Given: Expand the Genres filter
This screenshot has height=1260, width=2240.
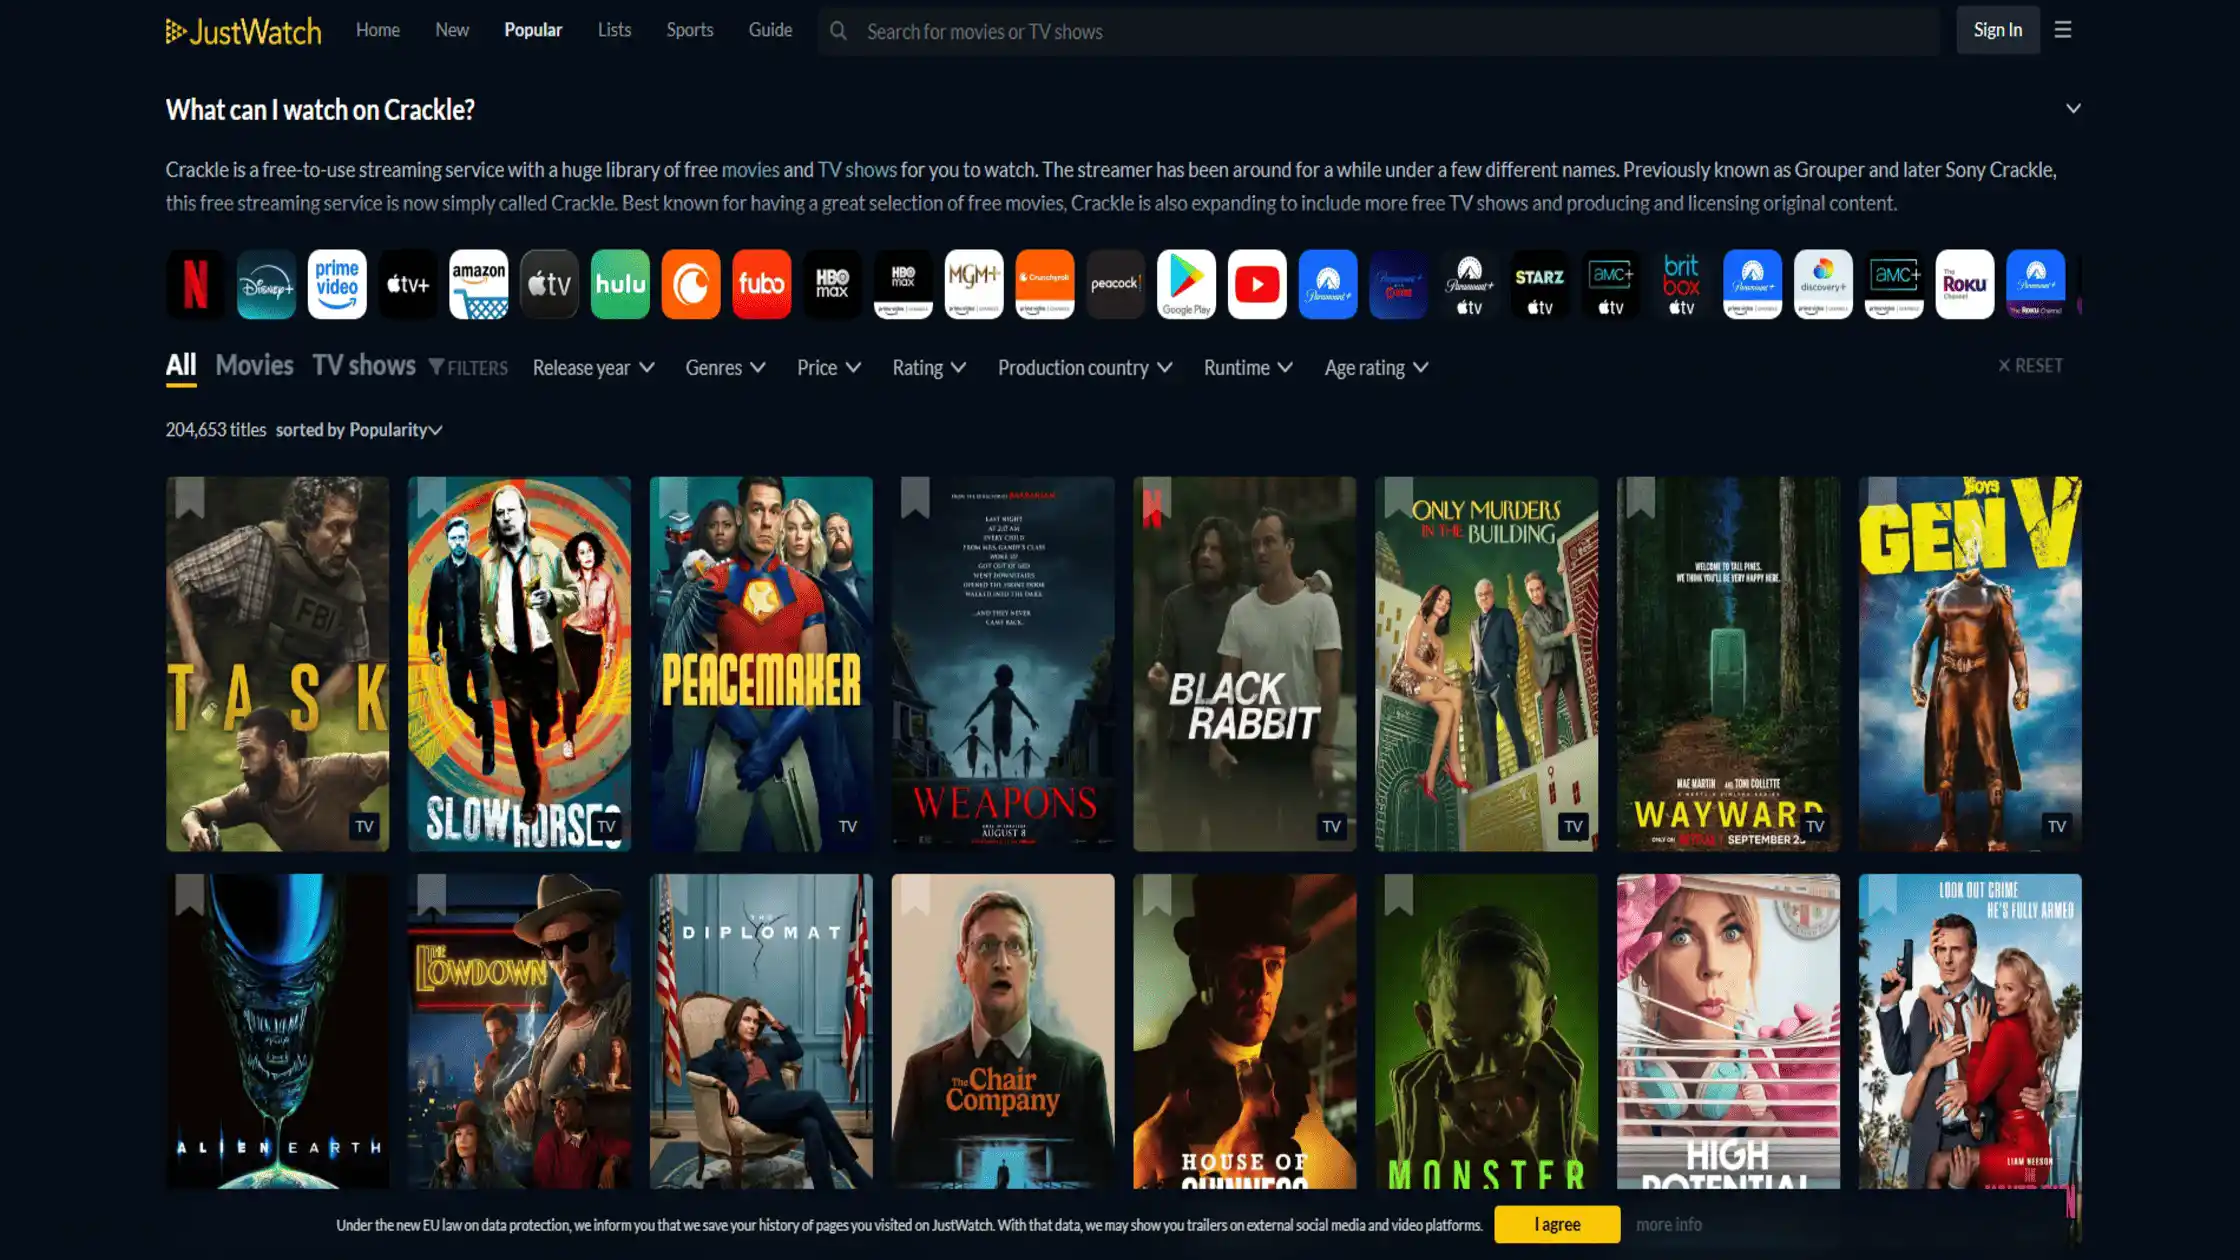Looking at the screenshot, I should click(725, 367).
